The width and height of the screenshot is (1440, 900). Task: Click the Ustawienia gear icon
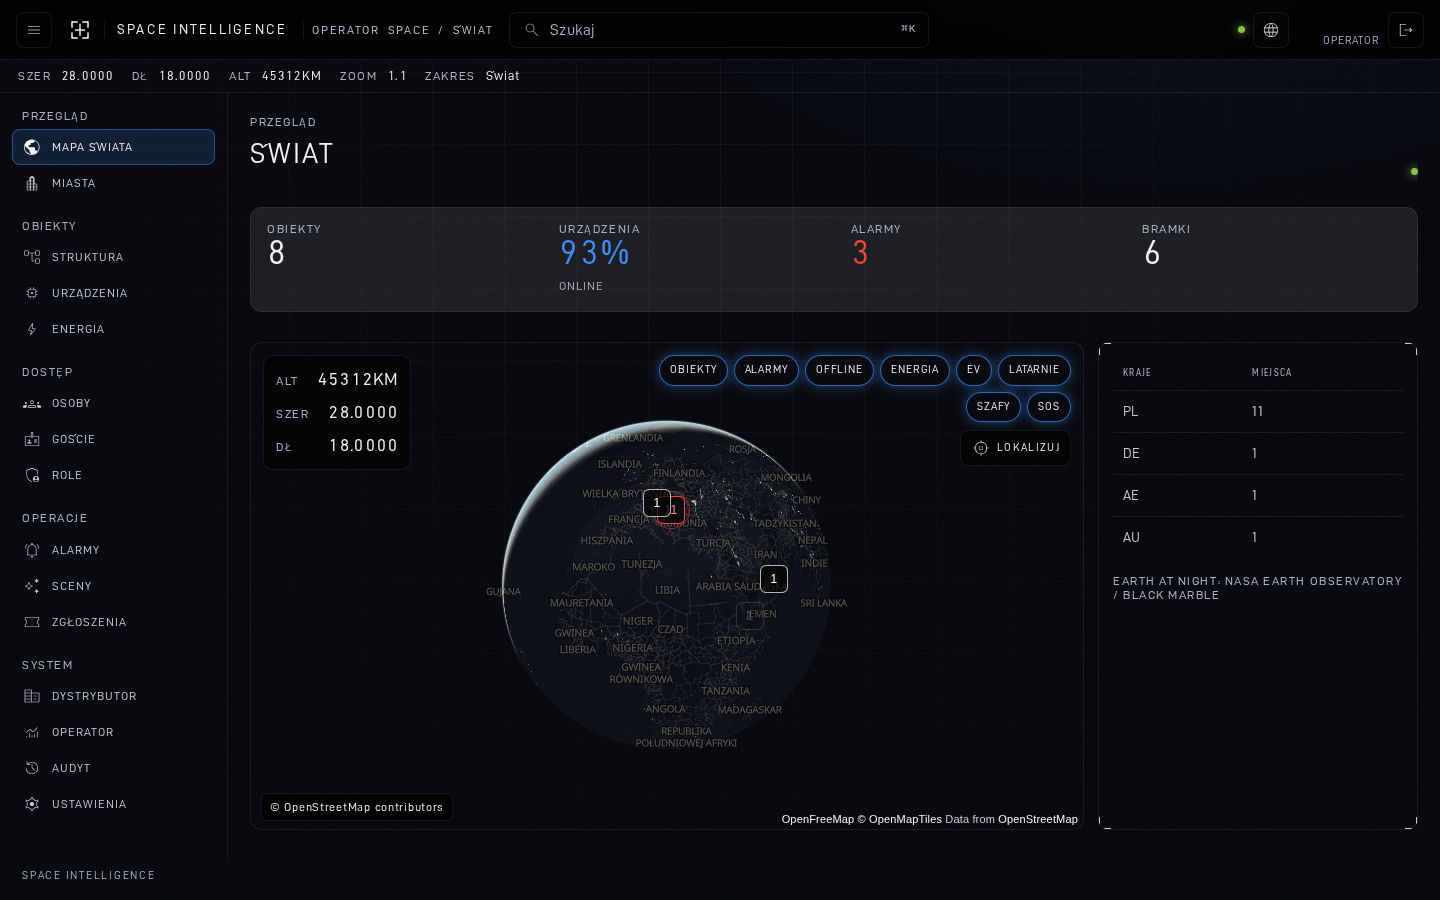pyautogui.click(x=32, y=804)
